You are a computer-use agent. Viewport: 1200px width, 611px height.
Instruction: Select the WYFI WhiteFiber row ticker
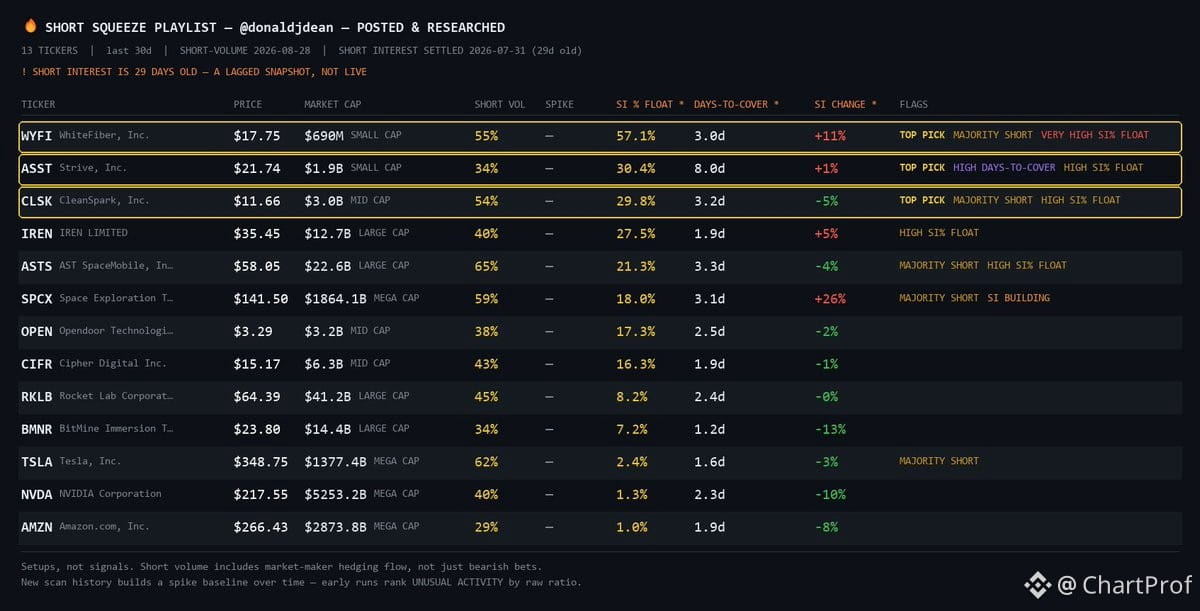tap(37, 135)
